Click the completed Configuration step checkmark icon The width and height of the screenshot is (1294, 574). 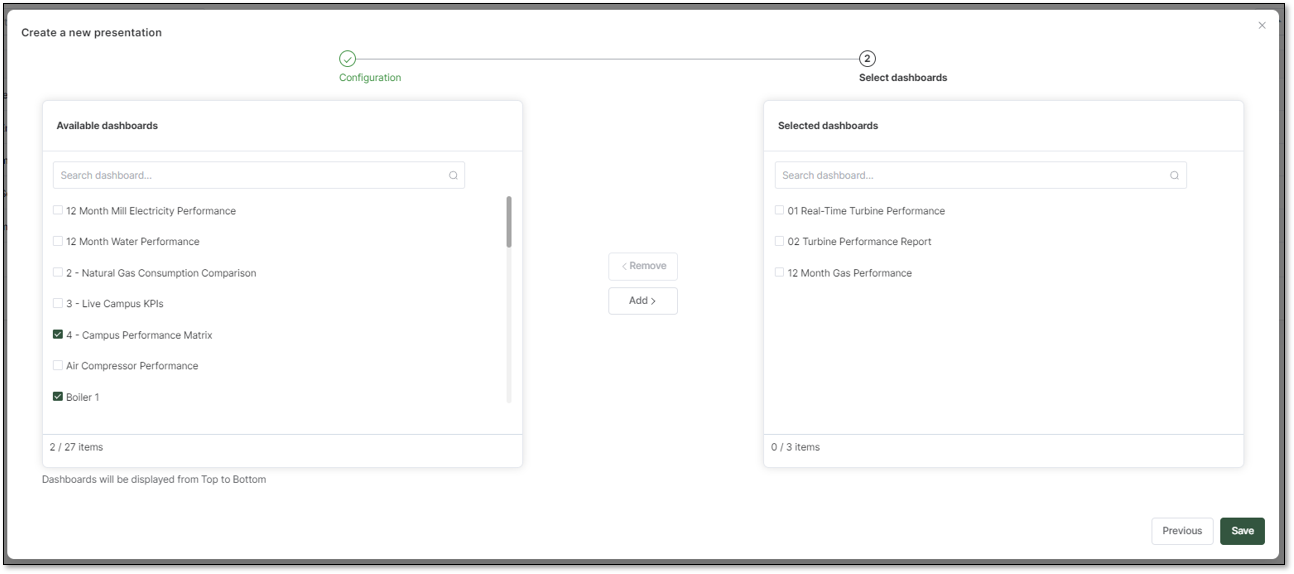click(x=347, y=59)
